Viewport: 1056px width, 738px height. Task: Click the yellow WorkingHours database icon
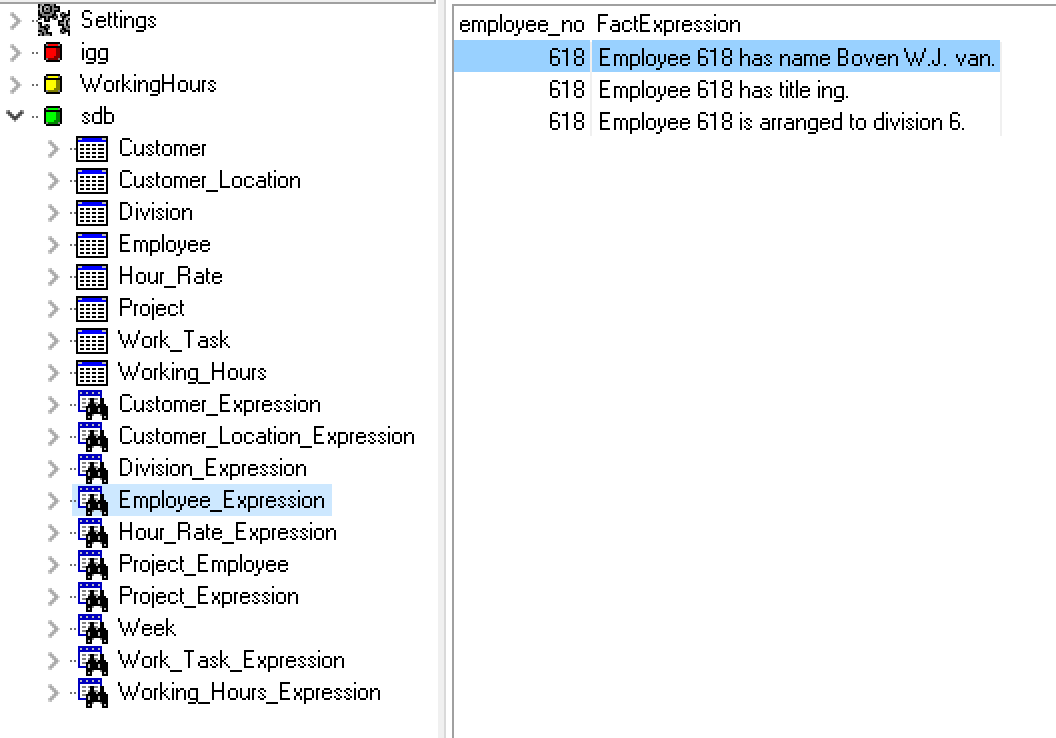53,84
